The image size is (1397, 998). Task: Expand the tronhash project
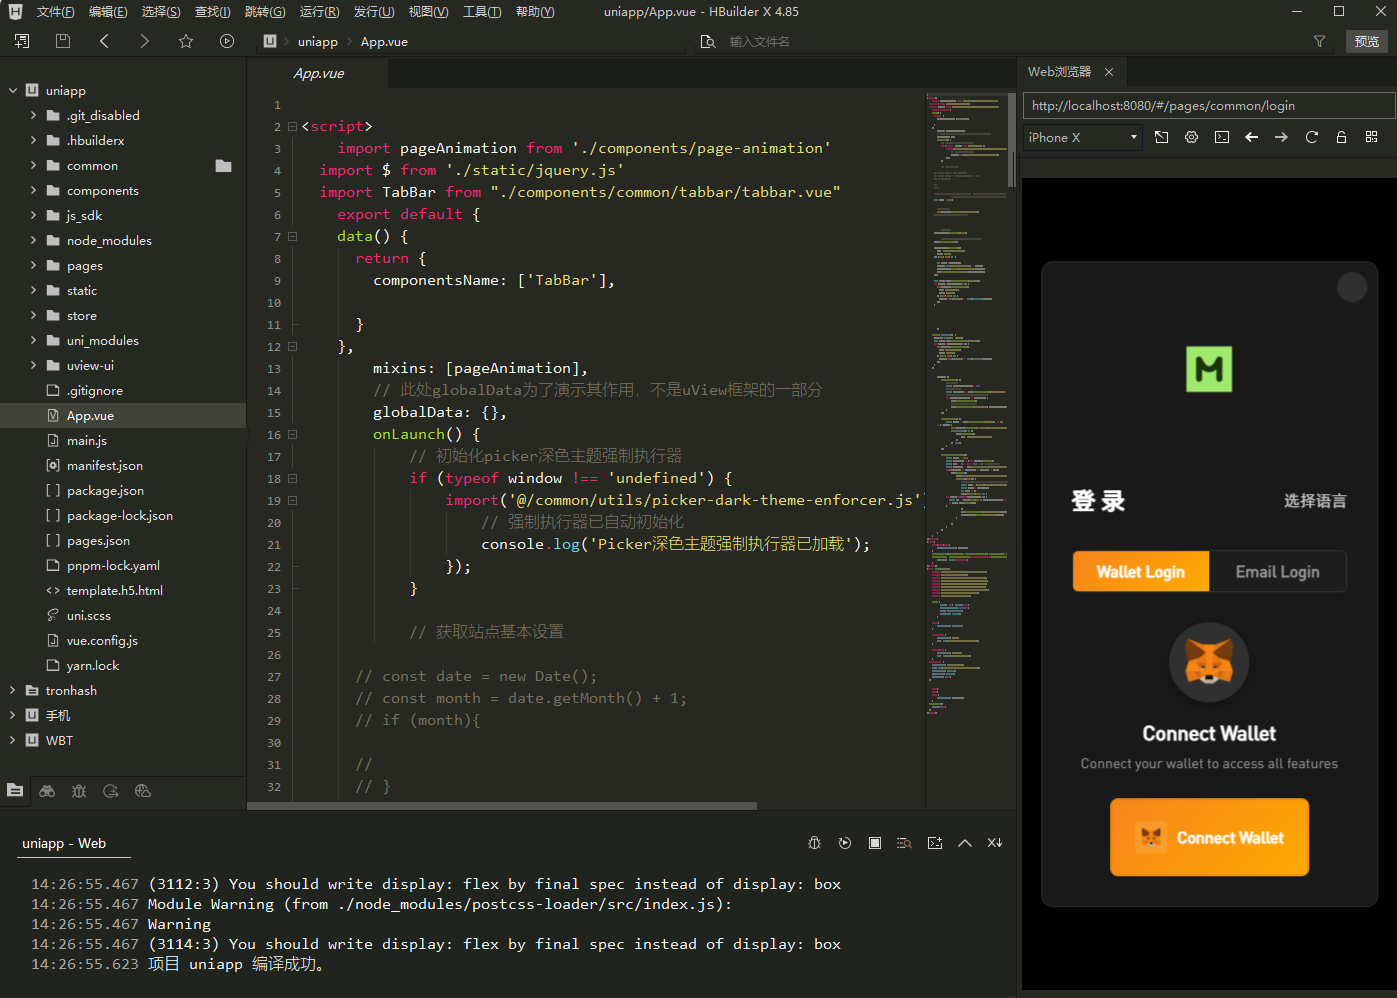pos(12,691)
